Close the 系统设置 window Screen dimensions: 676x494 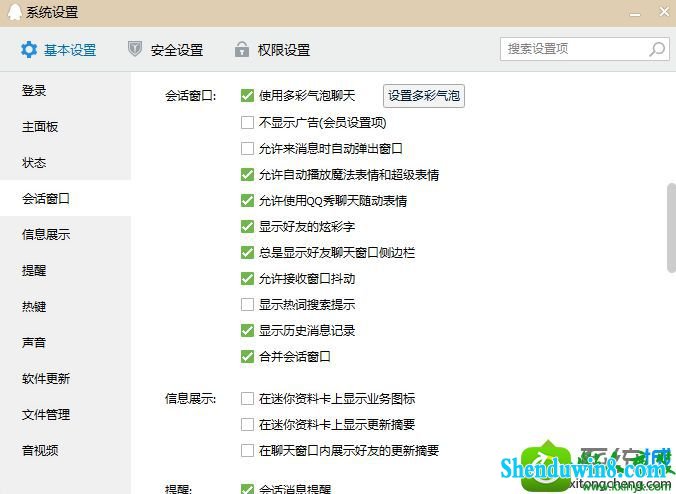pyautogui.click(x=664, y=12)
